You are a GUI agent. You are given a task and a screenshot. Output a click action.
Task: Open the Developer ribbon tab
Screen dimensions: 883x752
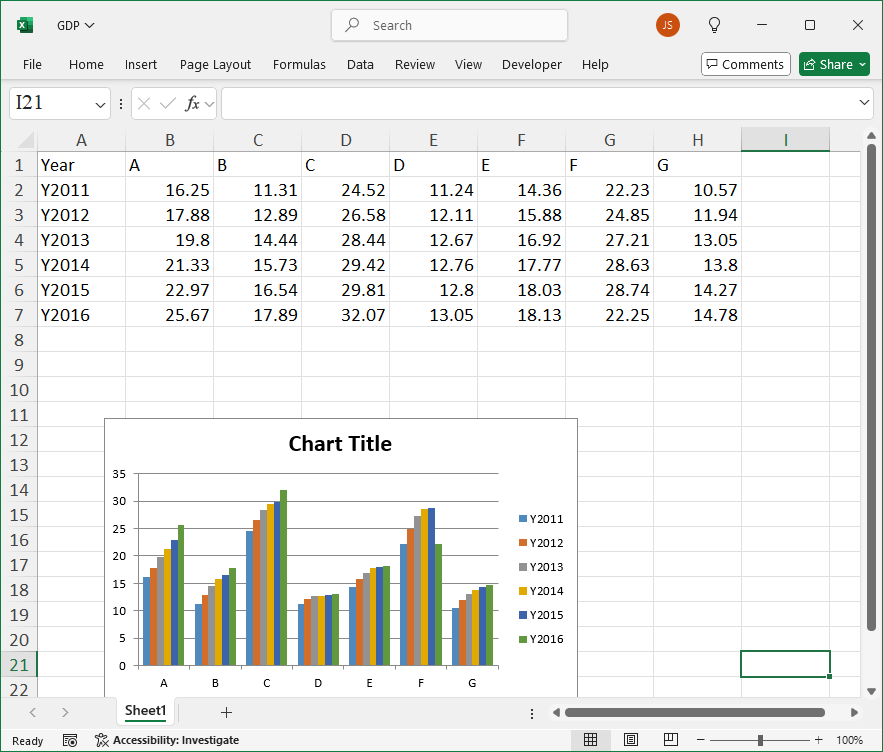[x=531, y=64]
